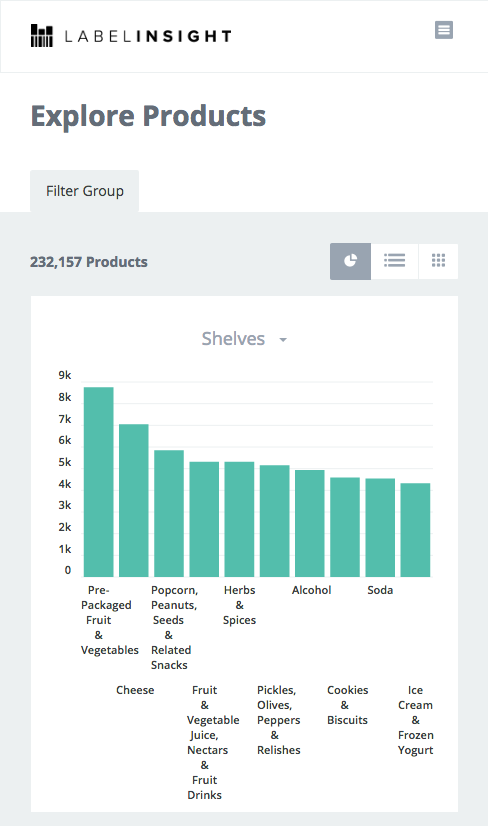
Task: Select the Herbs & Spices bar
Action: click(x=239, y=519)
